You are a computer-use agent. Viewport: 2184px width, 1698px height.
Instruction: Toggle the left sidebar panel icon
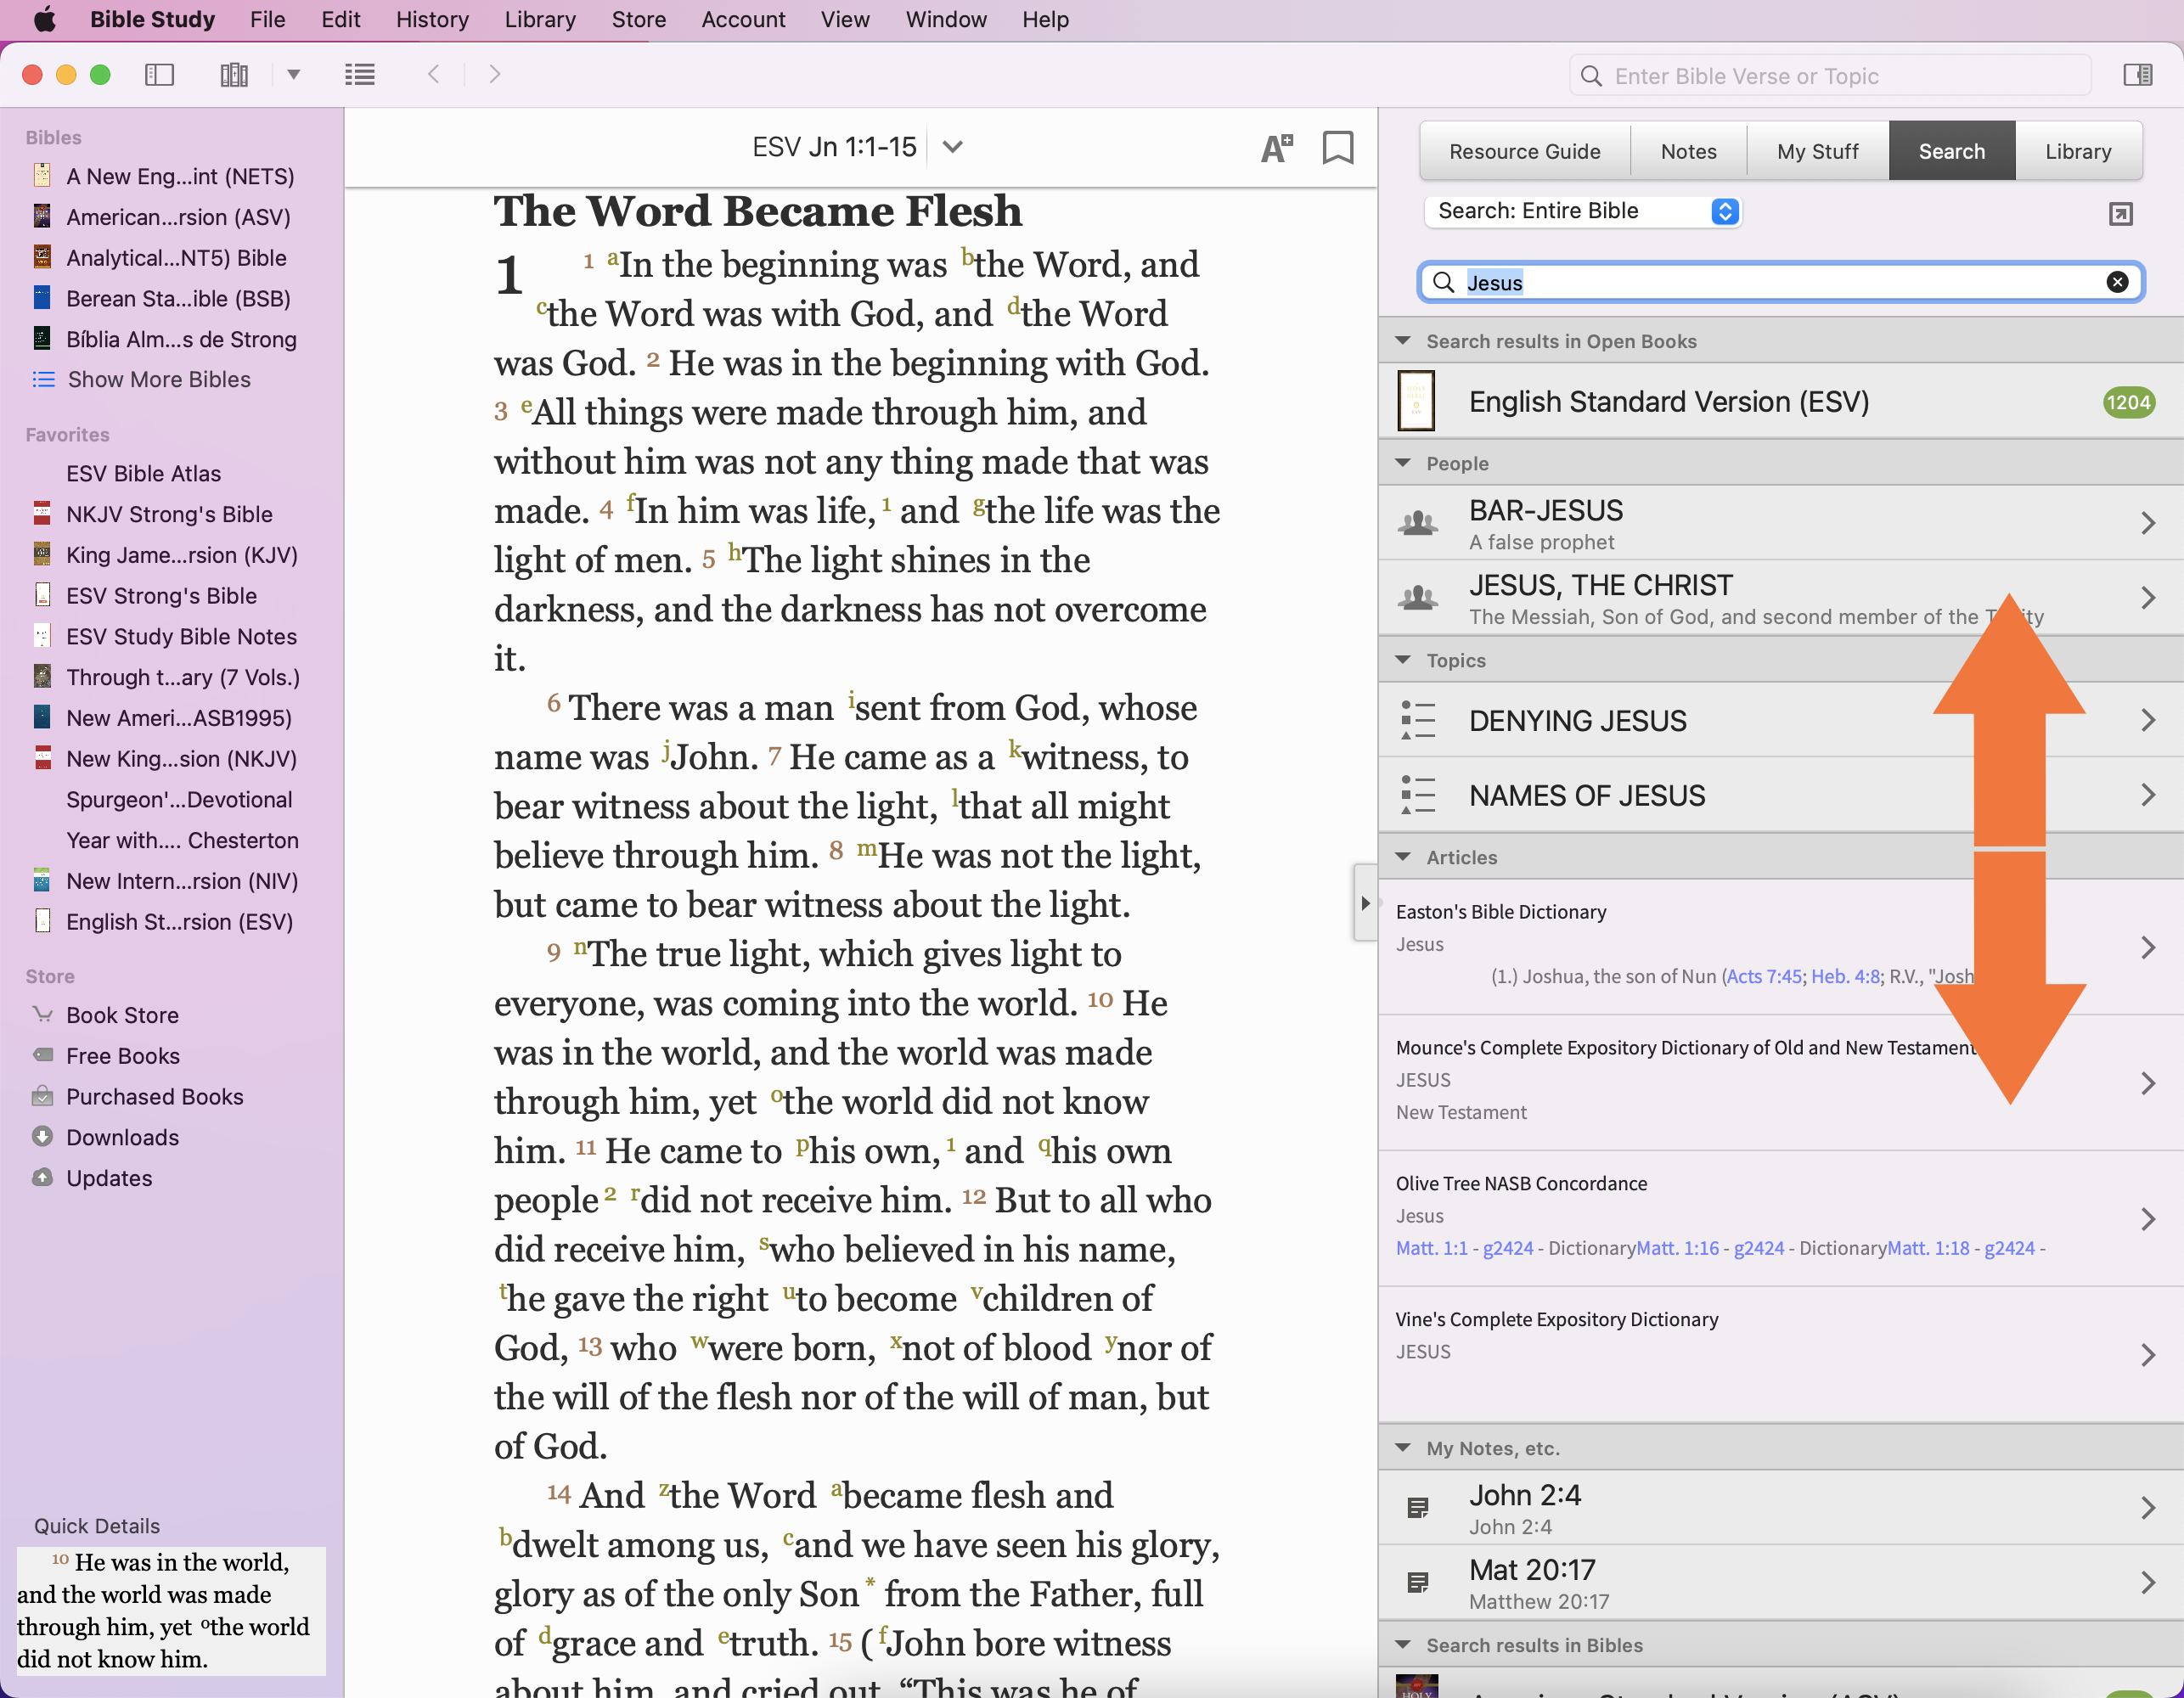[159, 75]
